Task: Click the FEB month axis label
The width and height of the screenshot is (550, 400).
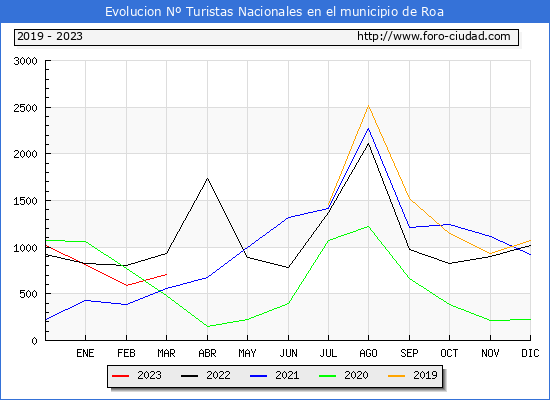Action: coord(126,353)
